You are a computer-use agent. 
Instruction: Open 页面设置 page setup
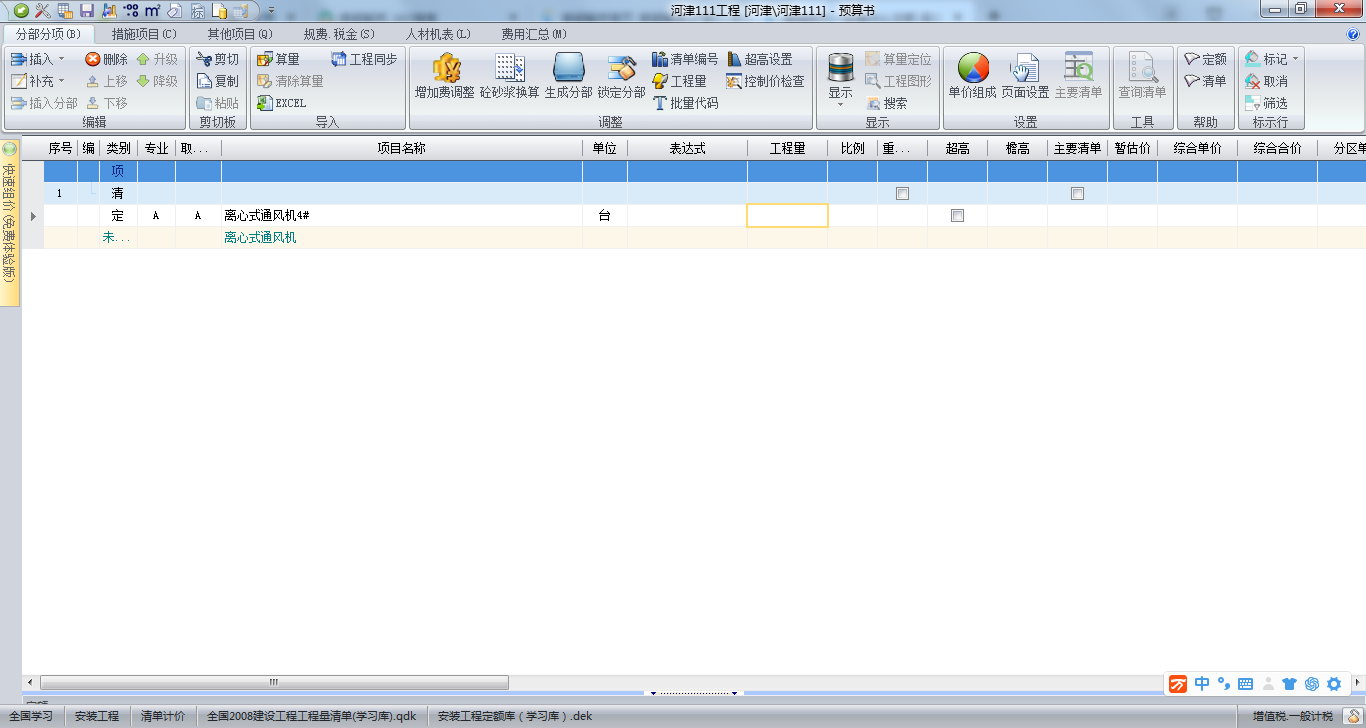tap(1025, 76)
